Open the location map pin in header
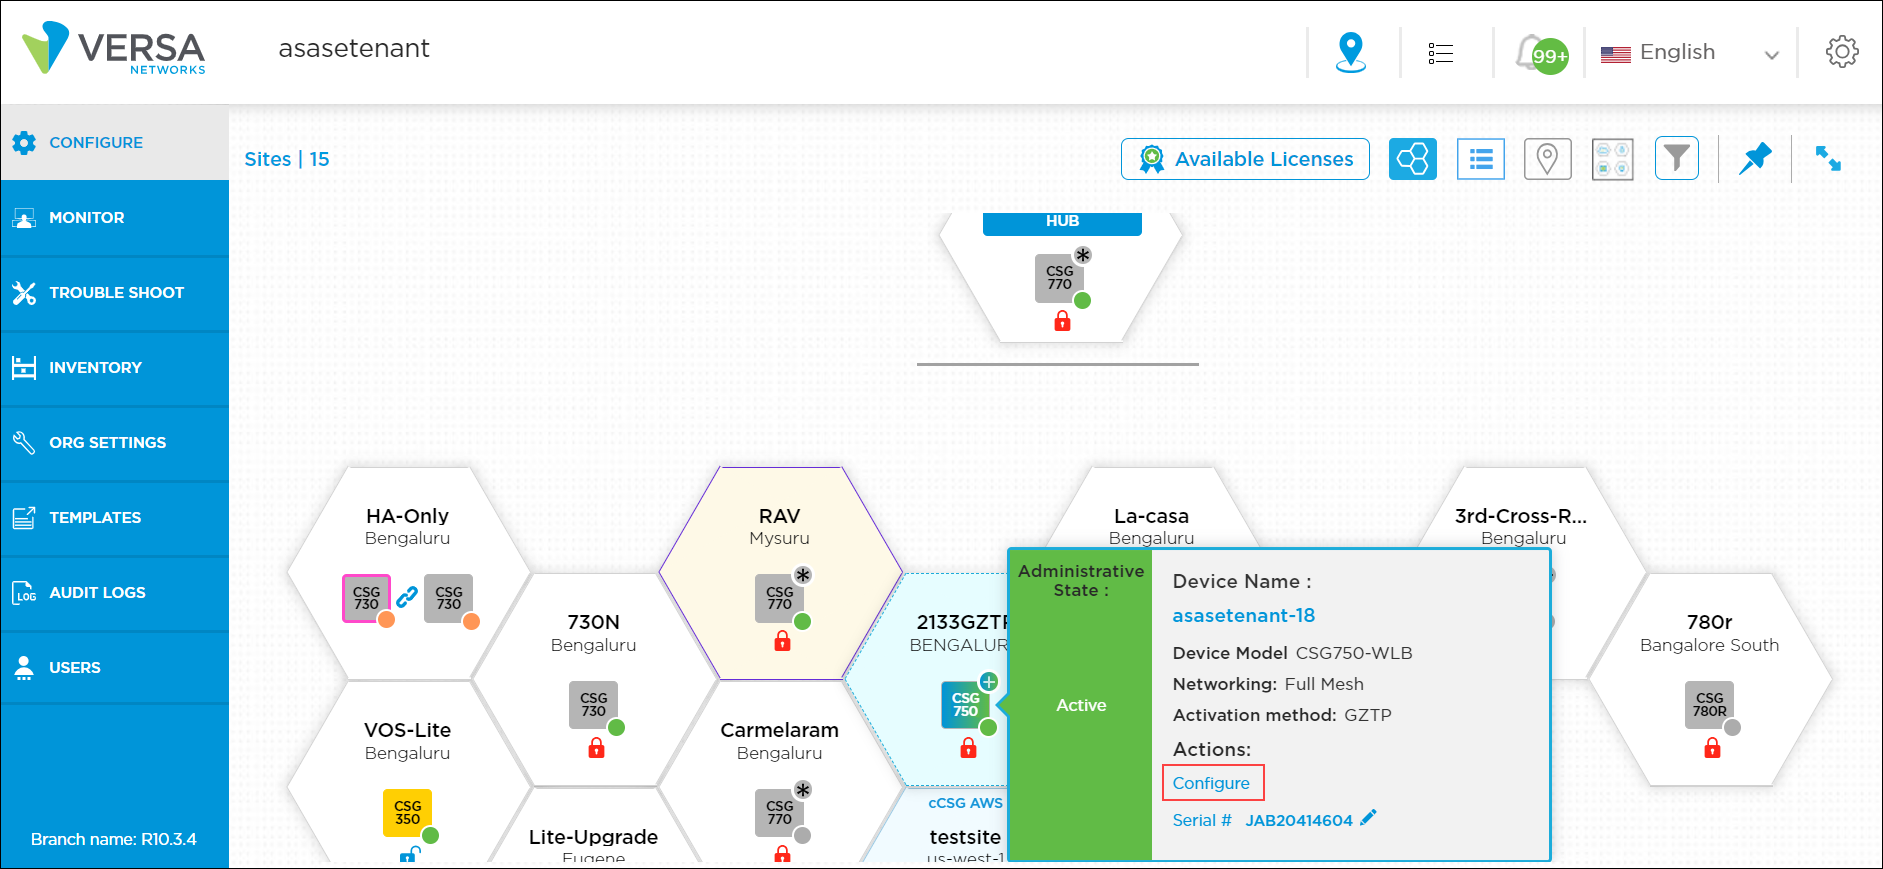 click(x=1350, y=52)
